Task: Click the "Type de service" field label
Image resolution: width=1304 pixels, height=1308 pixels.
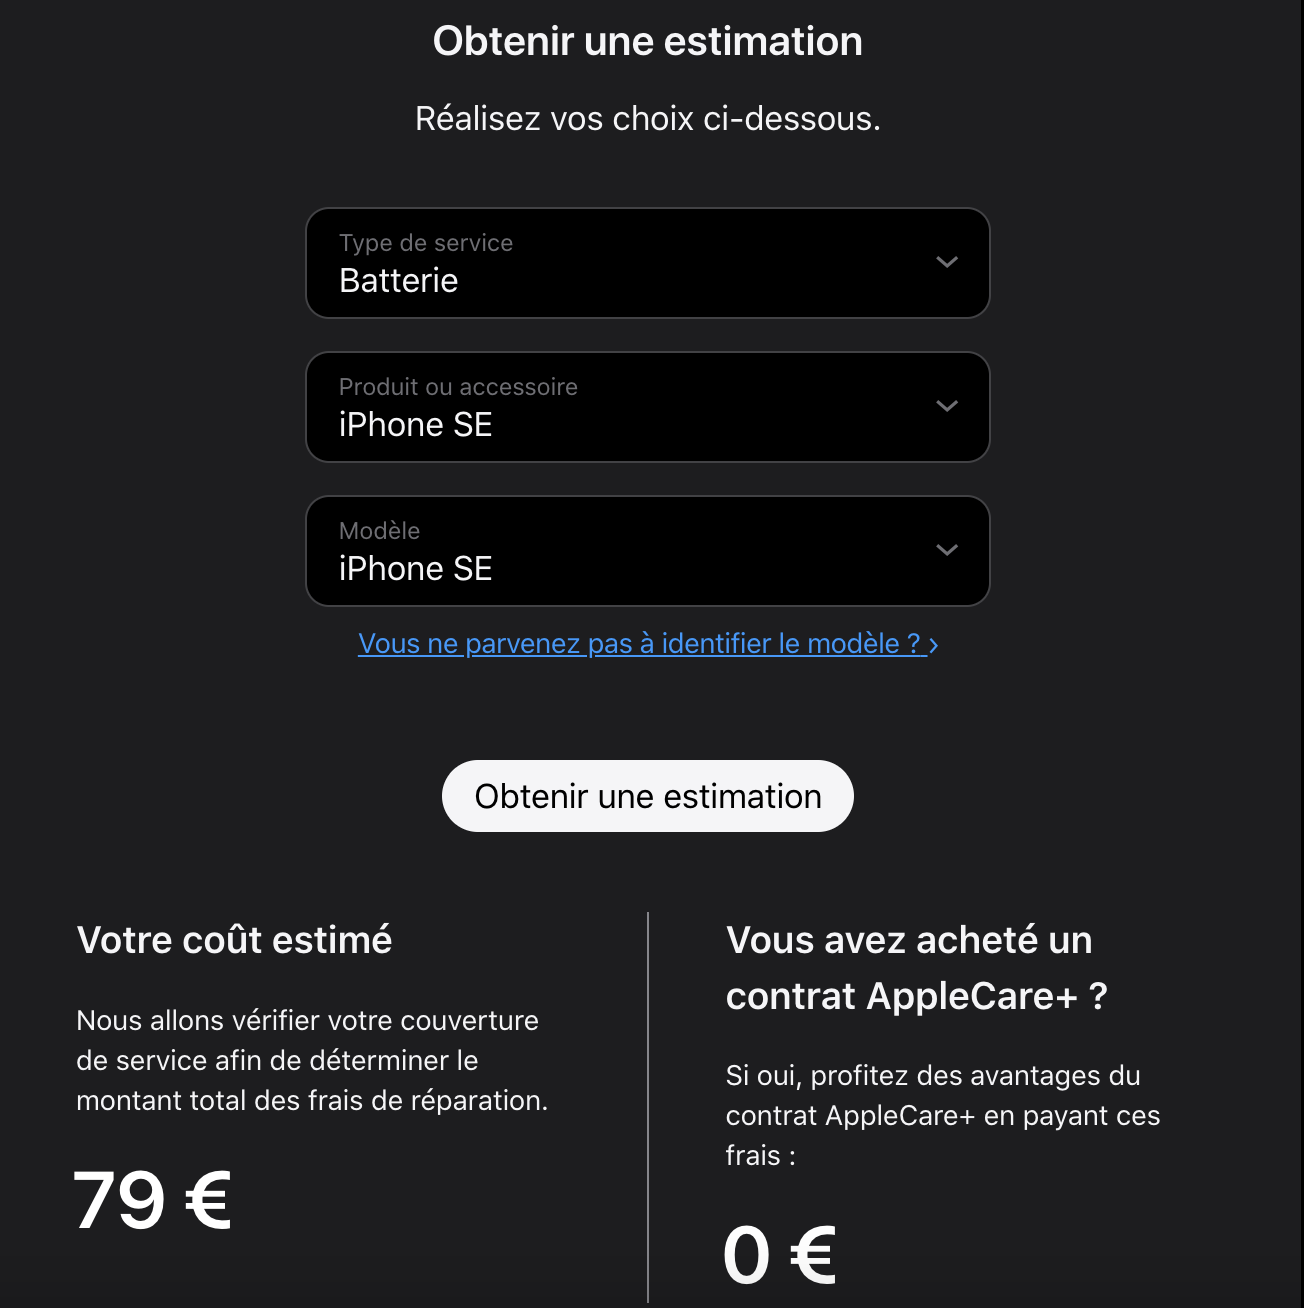Action: click(x=426, y=243)
